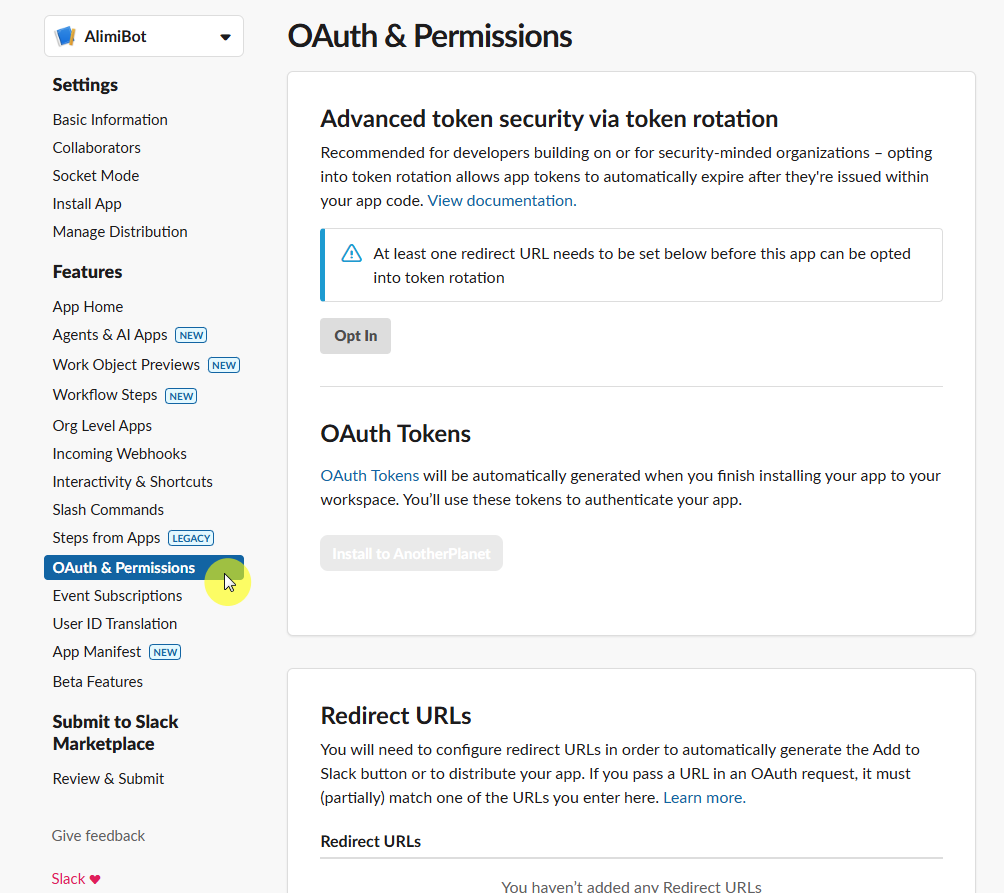The height and width of the screenshot is (893, 1004).
Task: Open Interactivity & Shortcuts settings
Action: point(133,482)
